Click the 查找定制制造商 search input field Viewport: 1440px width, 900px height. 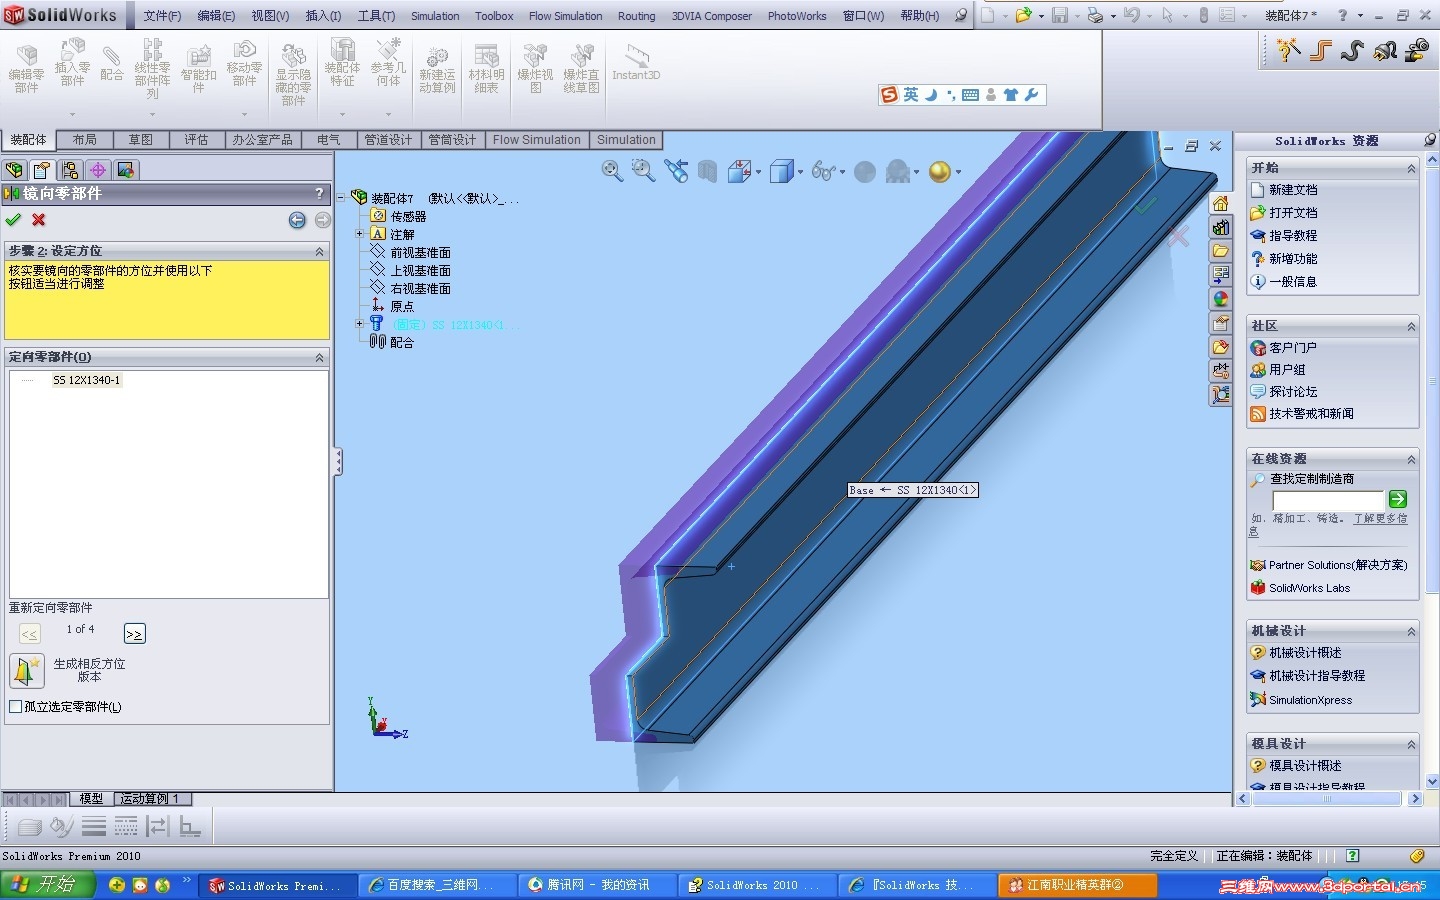(1328, 500)
